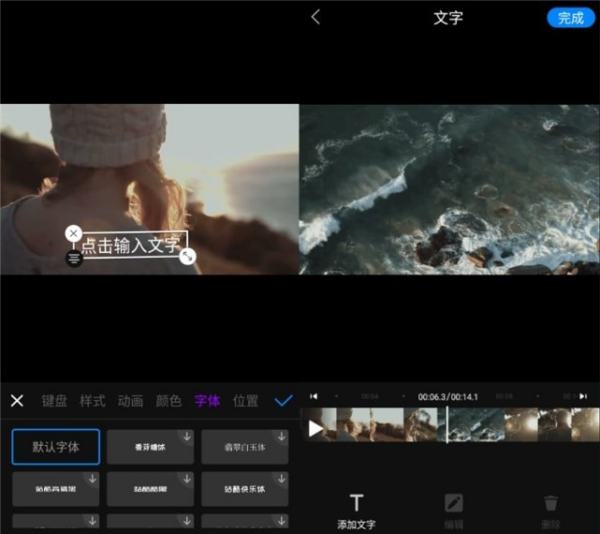Select the bright backlit clip in the timeline
Image resolution: width=600 pixels, height=534 pixels.
click(x=521, y=425)
